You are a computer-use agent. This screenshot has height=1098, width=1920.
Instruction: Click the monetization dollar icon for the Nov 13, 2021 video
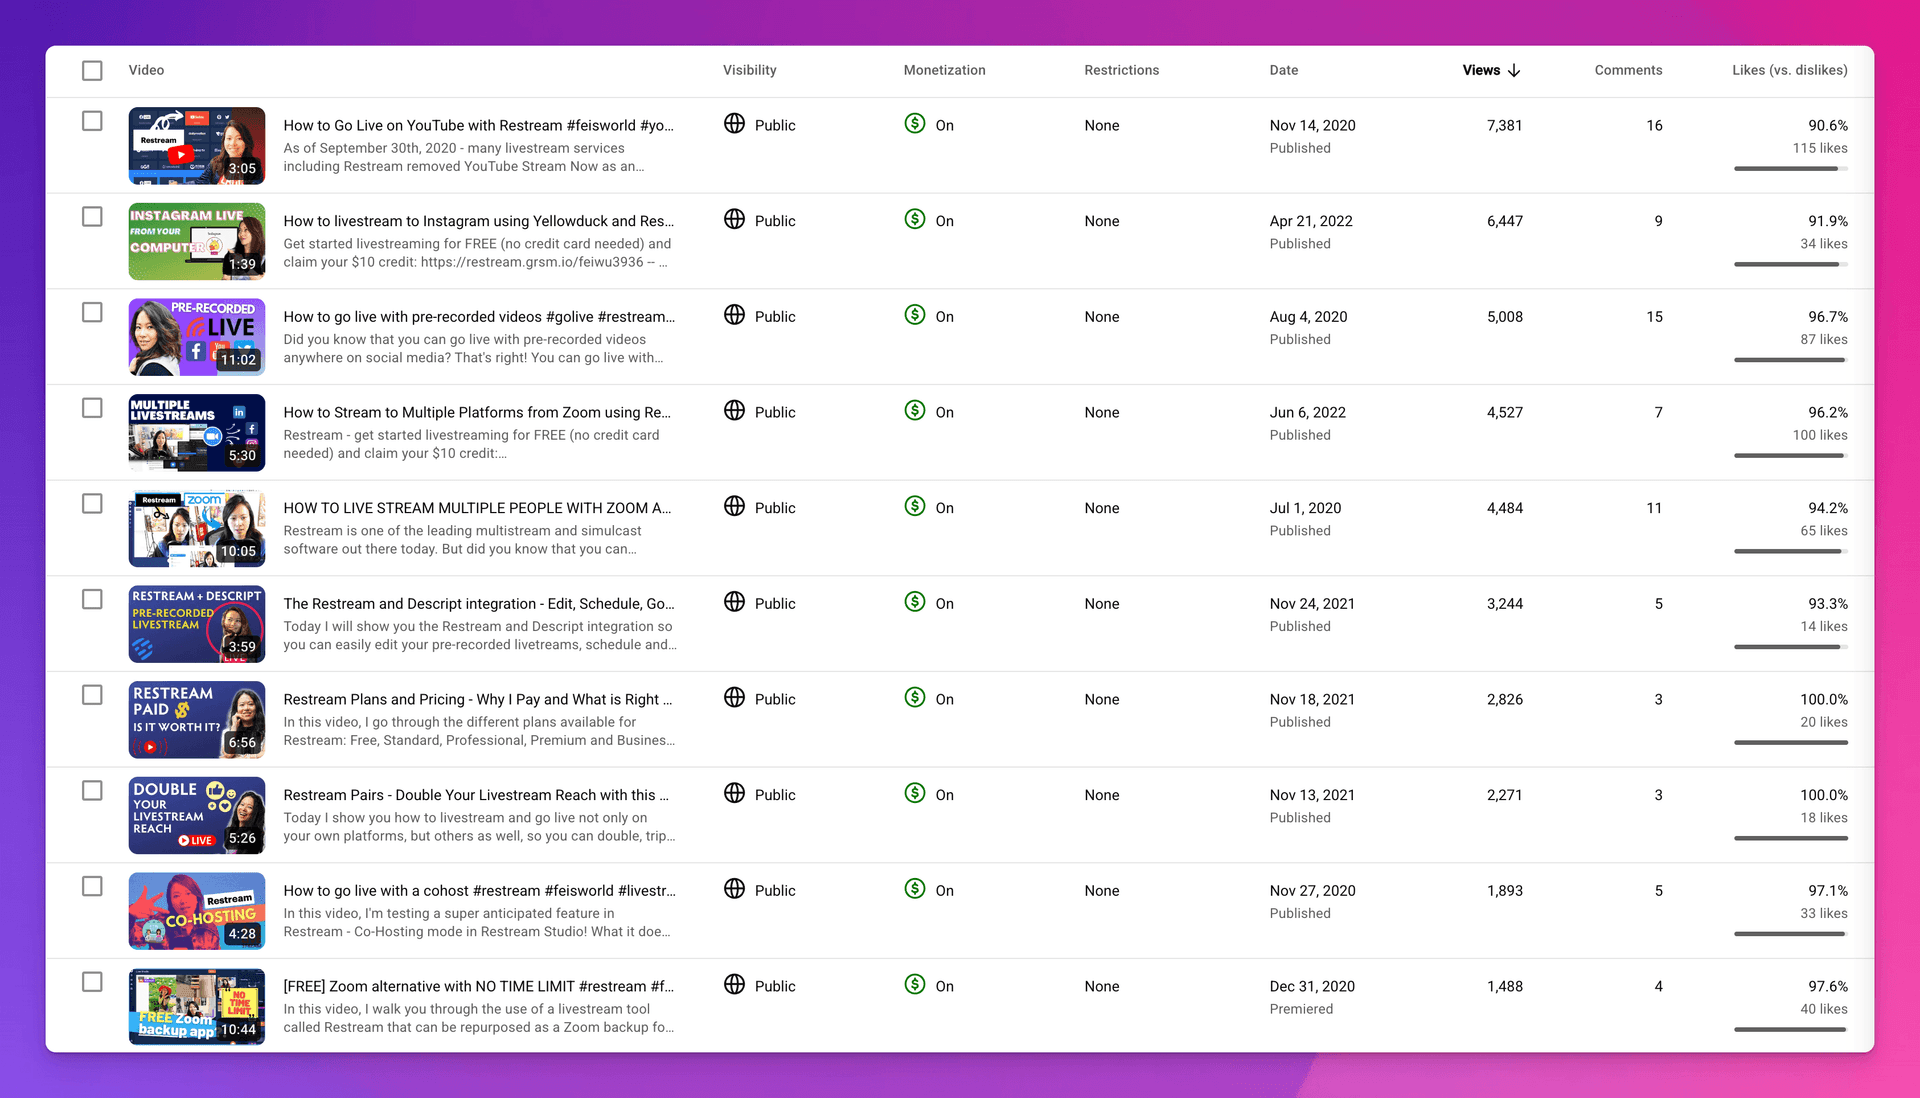(914, 793)
